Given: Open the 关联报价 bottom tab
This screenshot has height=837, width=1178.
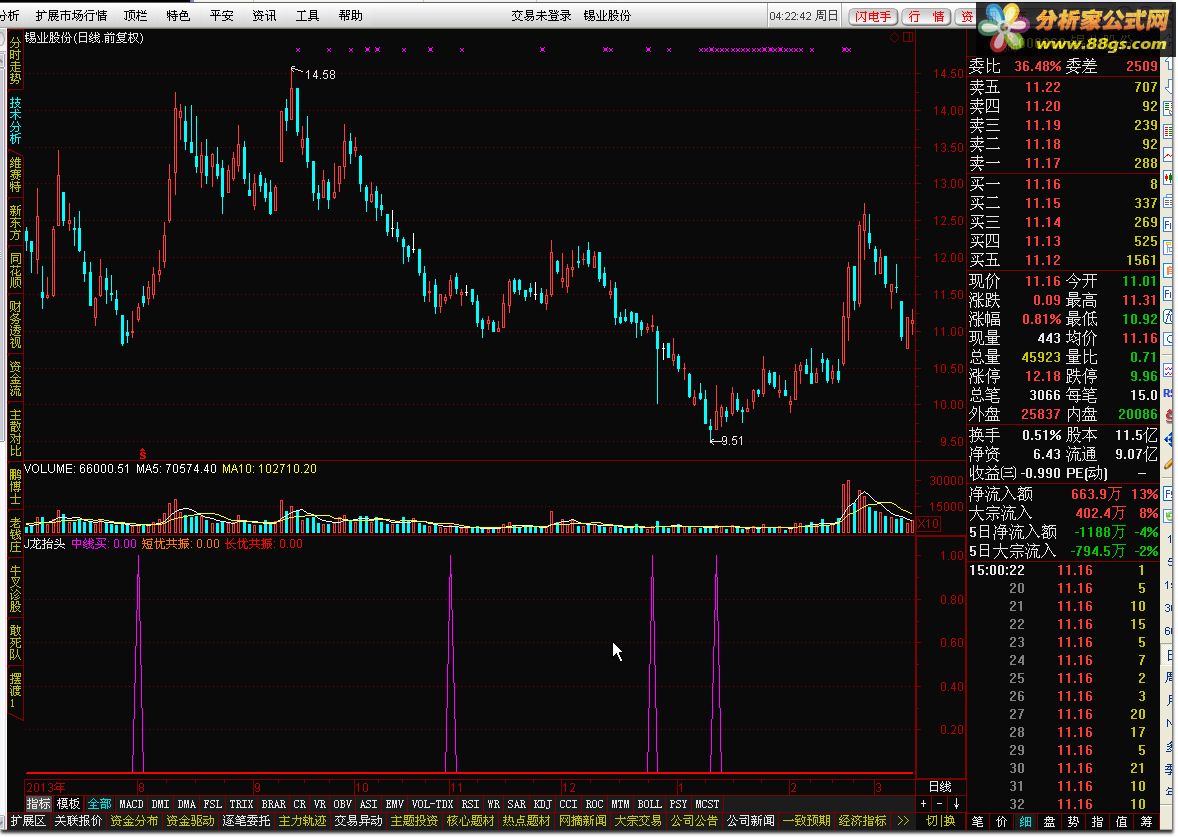Looking at the screenshot, I should [x=78, y=820].
